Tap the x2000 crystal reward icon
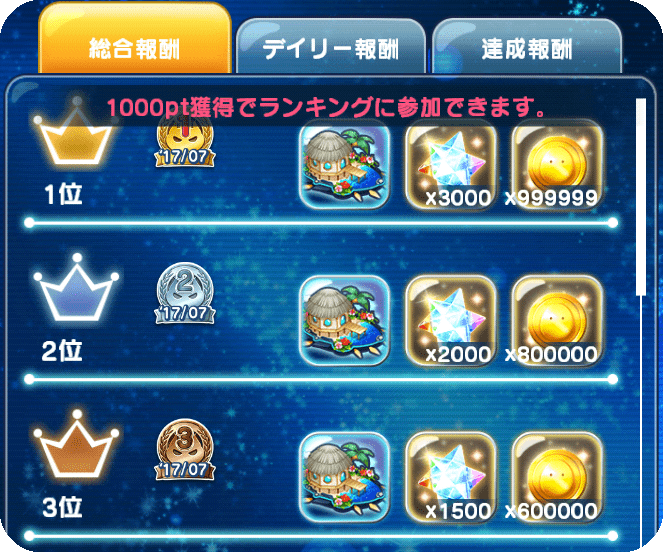This screenshot has width=663, height=552. (451, 321)
